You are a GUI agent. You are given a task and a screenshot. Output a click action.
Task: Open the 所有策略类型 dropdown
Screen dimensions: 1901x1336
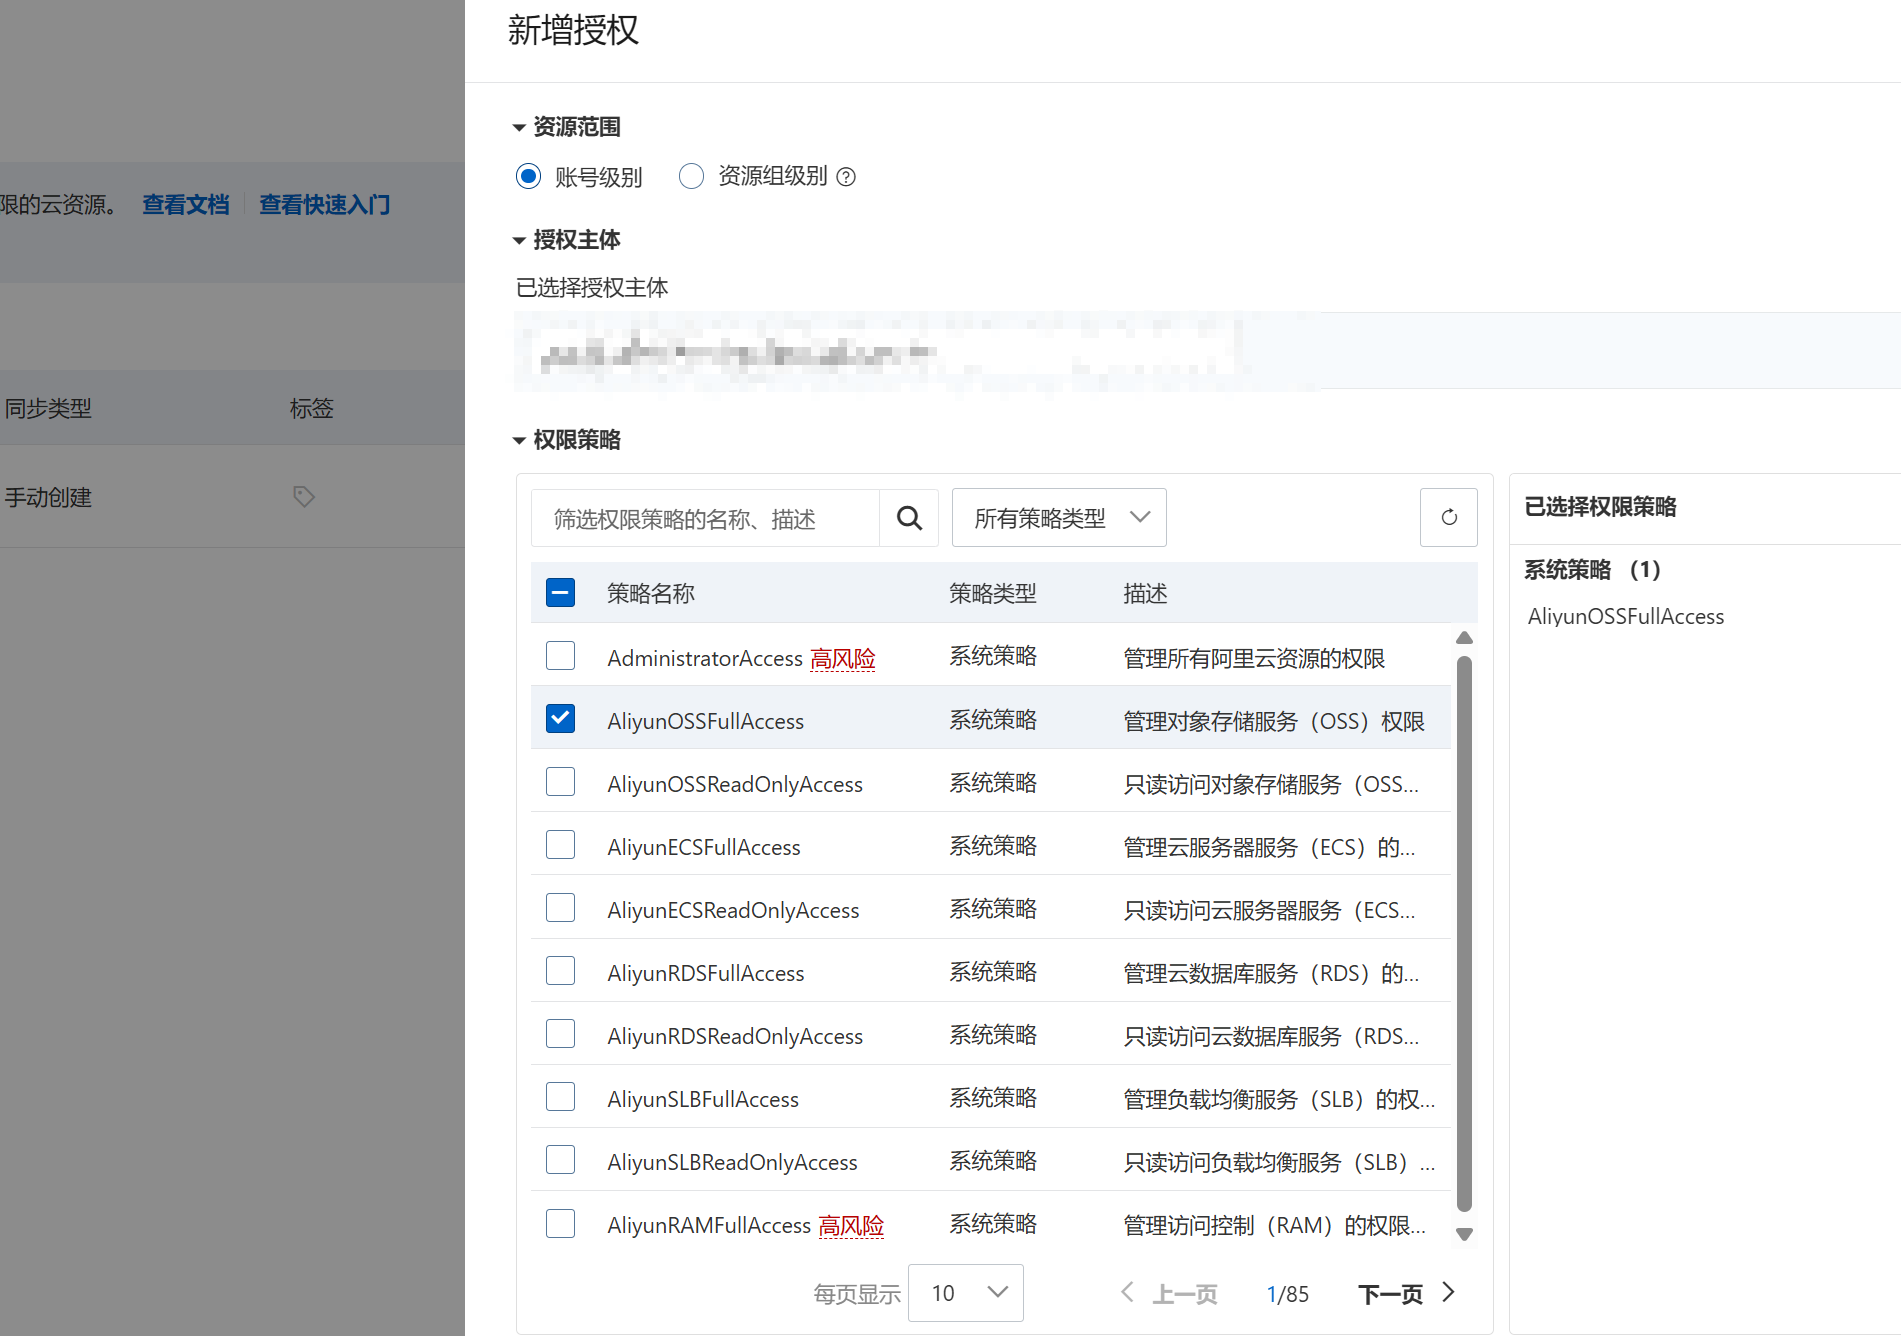(1059, 518)
